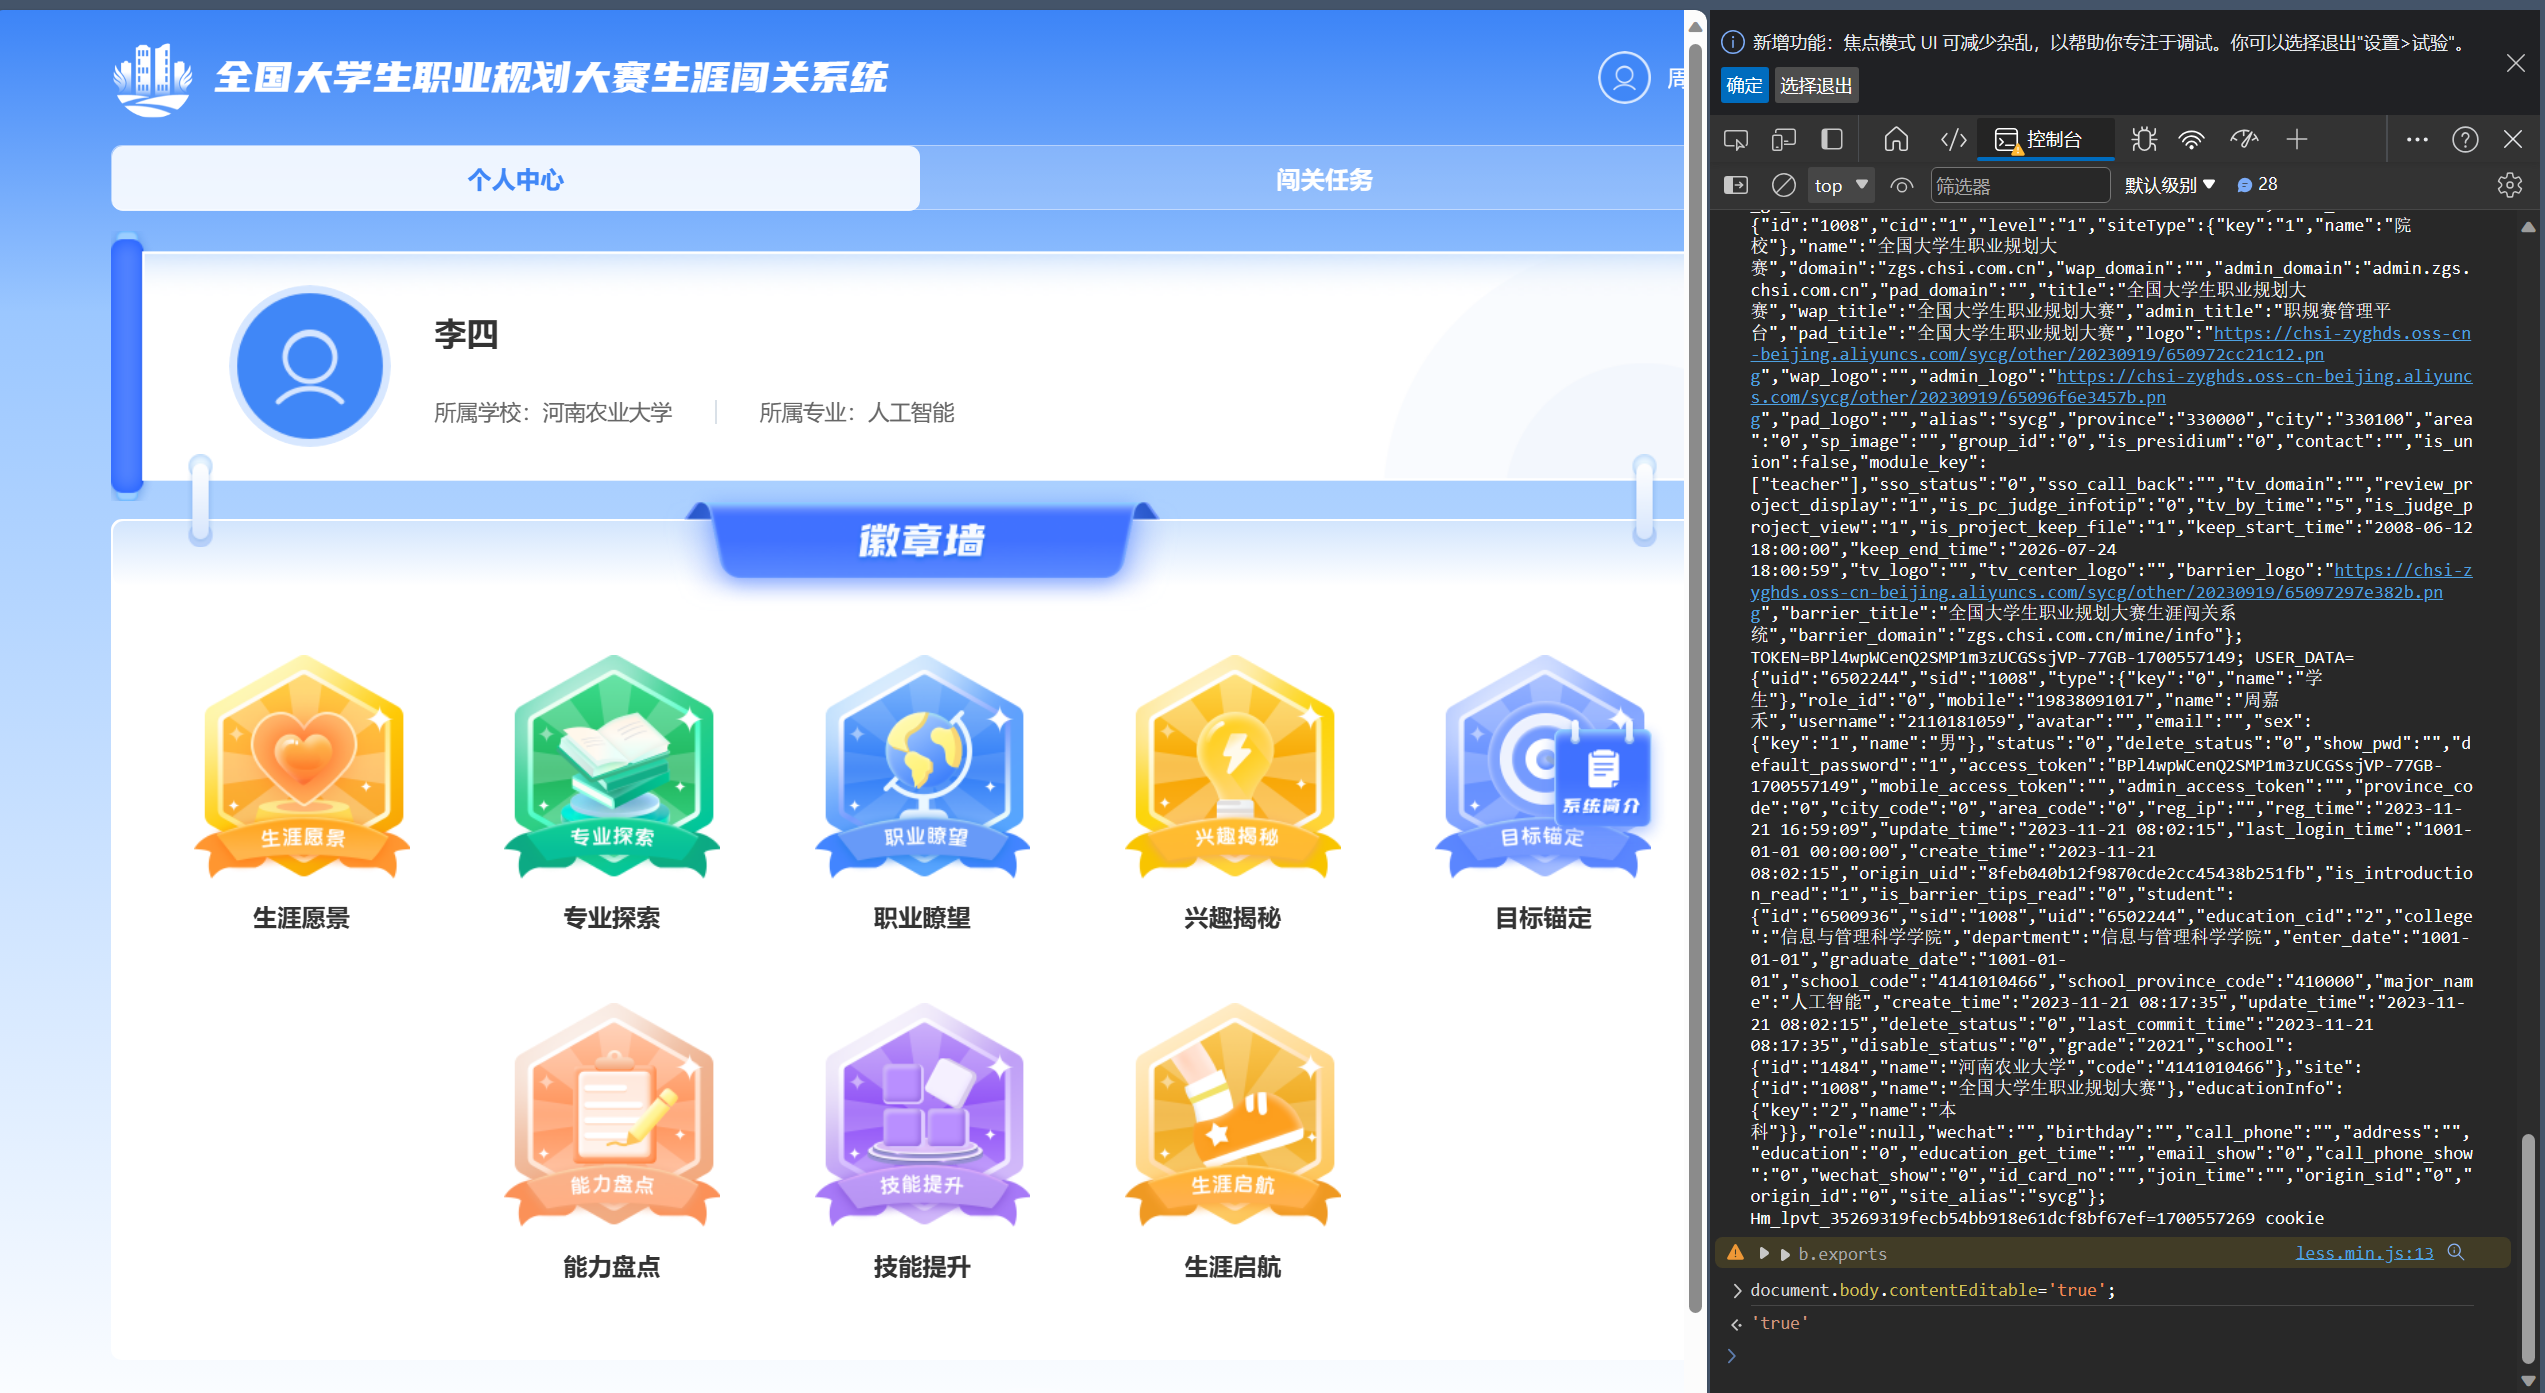2545x1393 pixels.
Task: Focus the 筛选器 filter input field
Action: click(2020, 186)
